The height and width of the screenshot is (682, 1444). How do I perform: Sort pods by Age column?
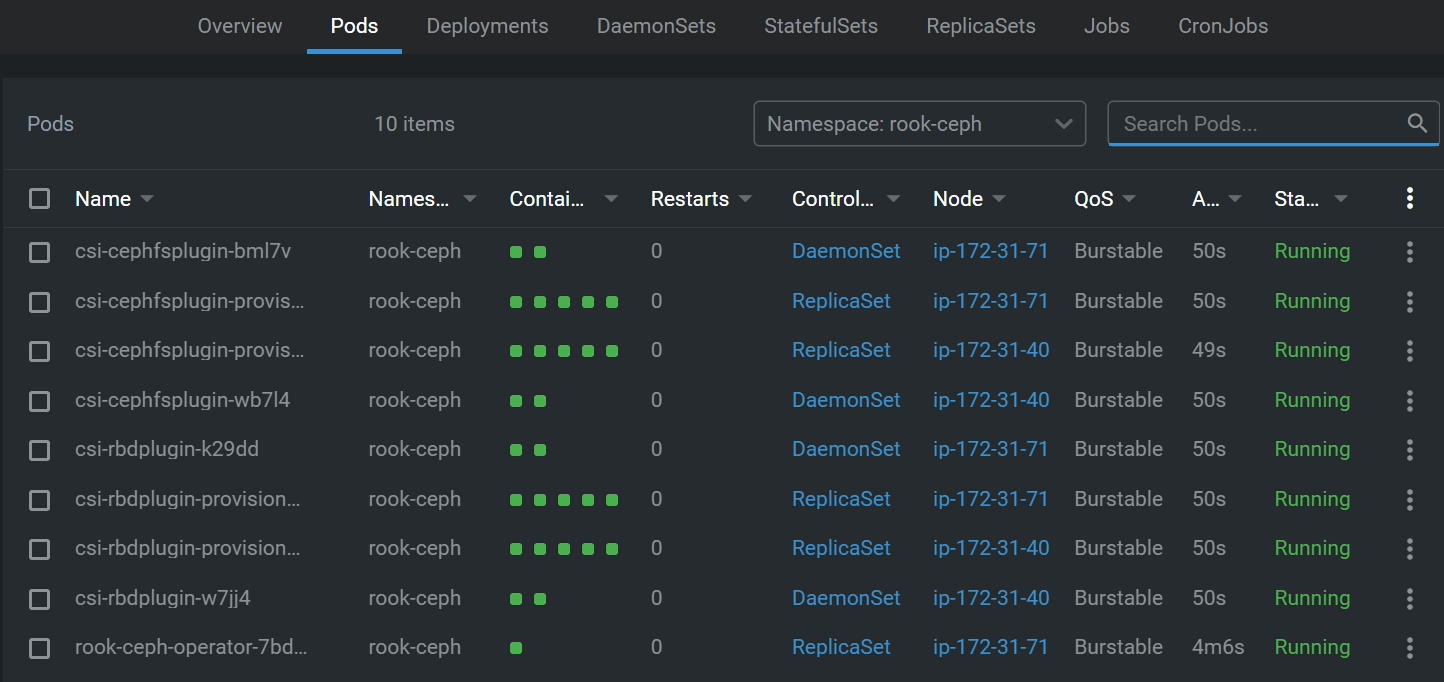pos(1216,199)
